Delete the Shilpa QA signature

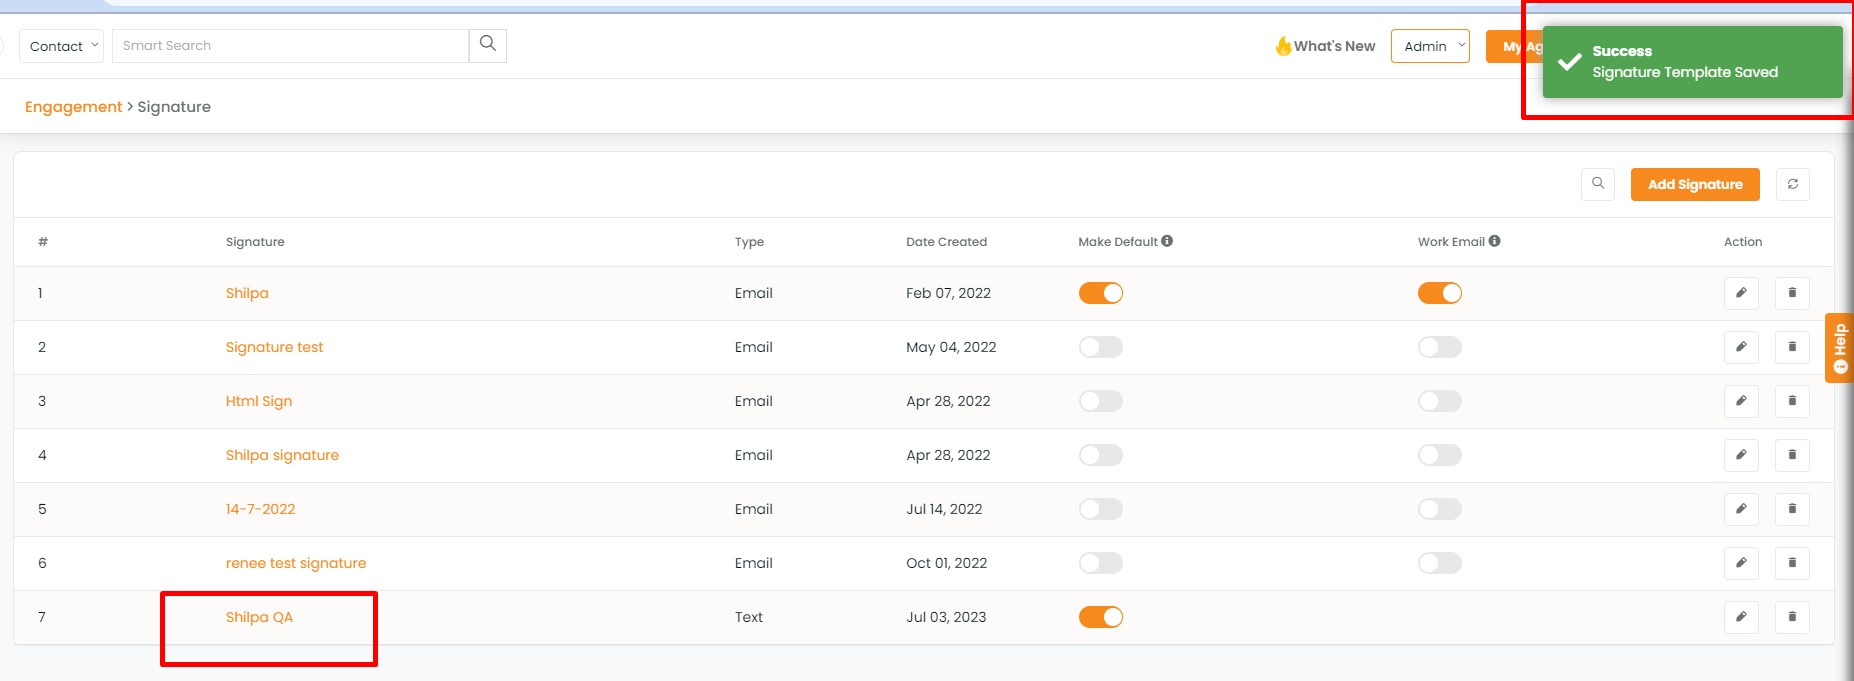(1792, 617)
